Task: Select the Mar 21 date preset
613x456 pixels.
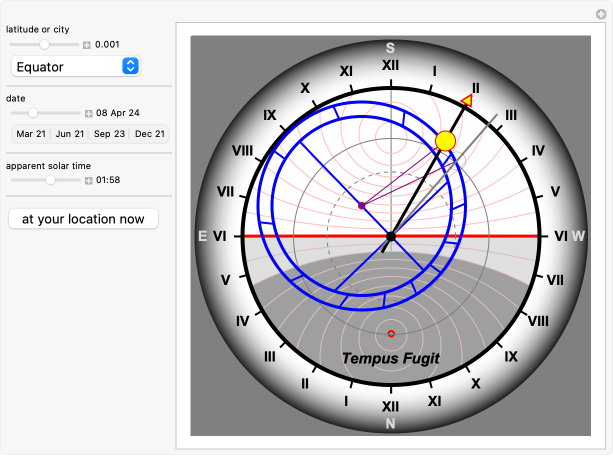Action: [x=31, y=134]
